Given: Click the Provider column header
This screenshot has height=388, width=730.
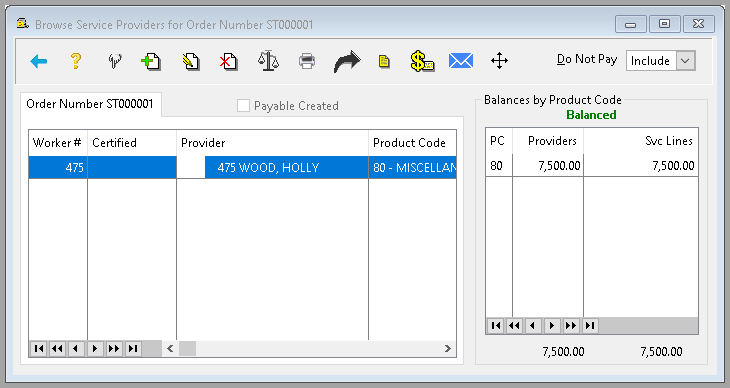Looking at the screenshot, I should click(x=272, y=143).
